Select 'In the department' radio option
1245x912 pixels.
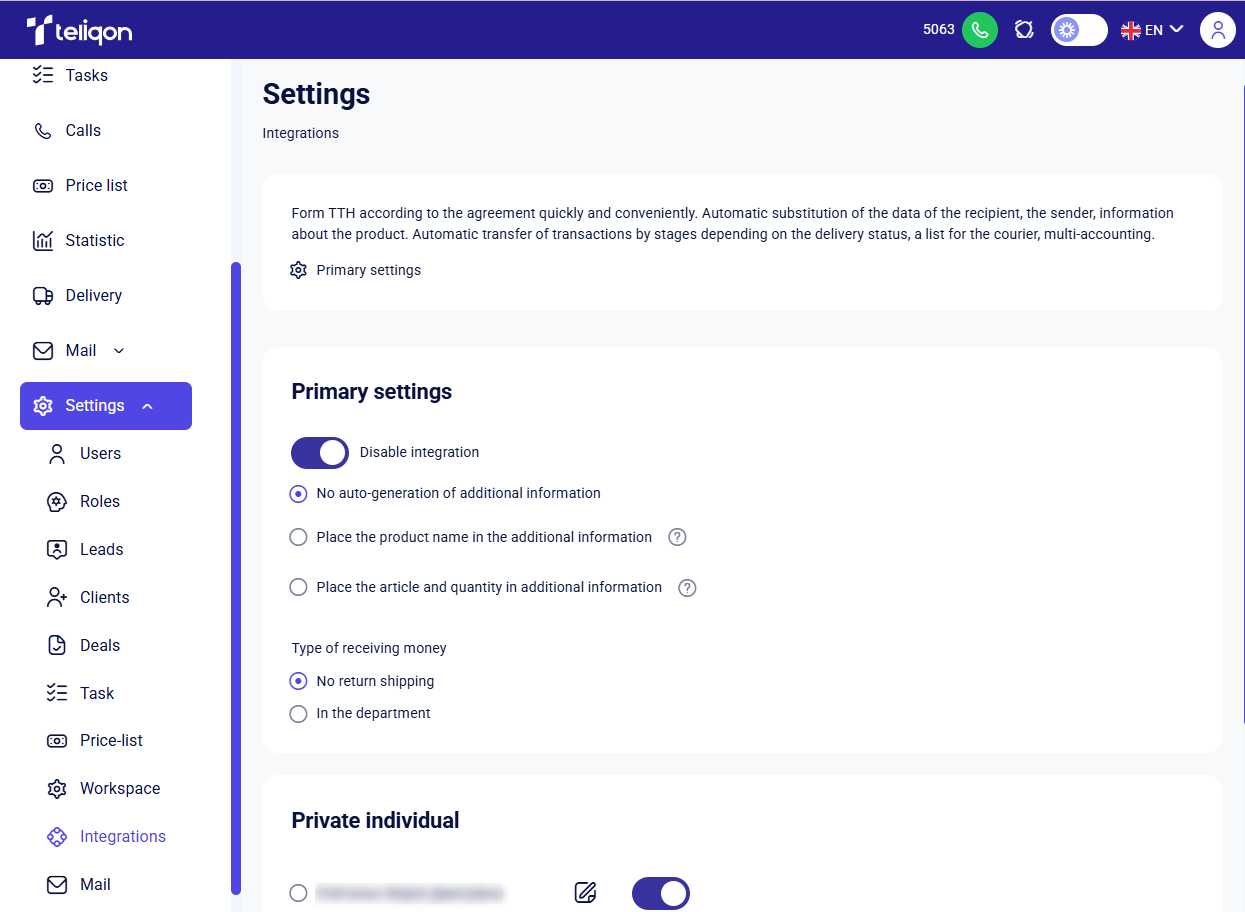coord(298,714)
